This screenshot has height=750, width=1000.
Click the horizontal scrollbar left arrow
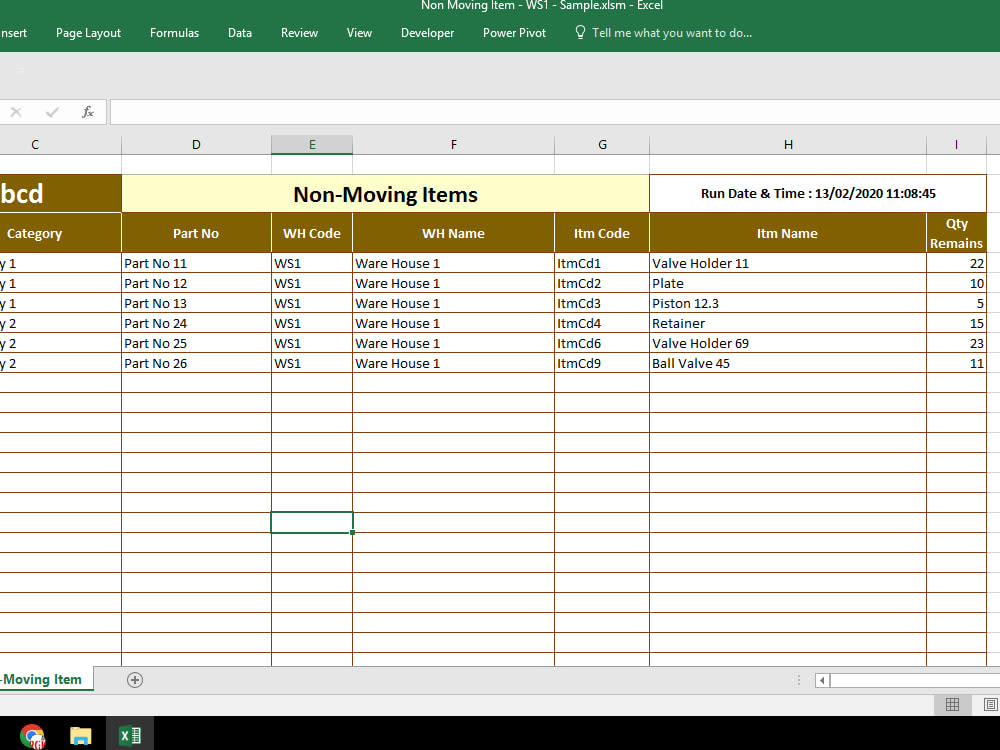click(x=821, y=680)
